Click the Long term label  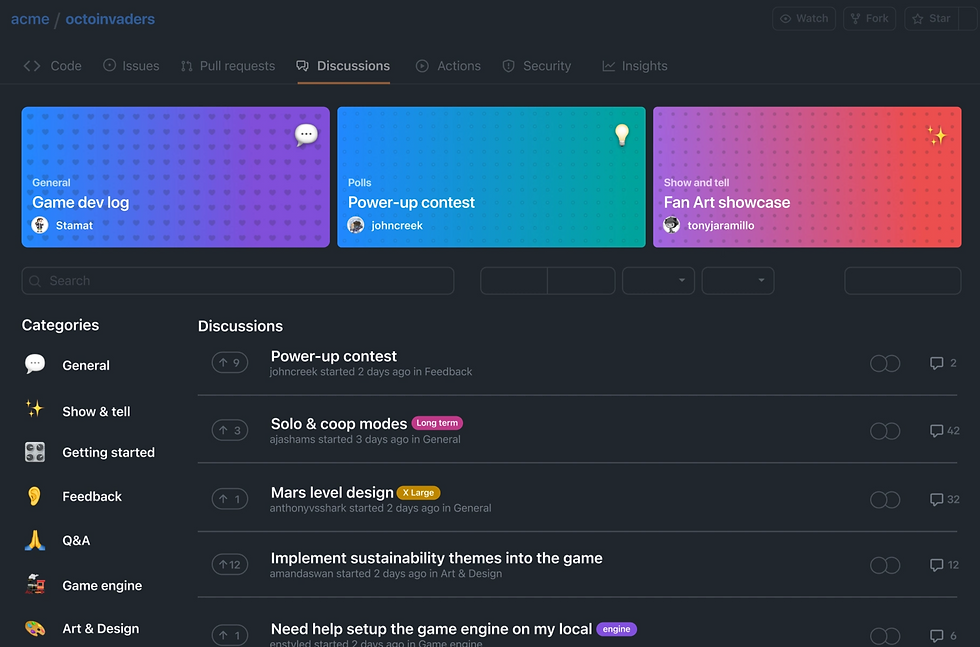tap(438, 423)
